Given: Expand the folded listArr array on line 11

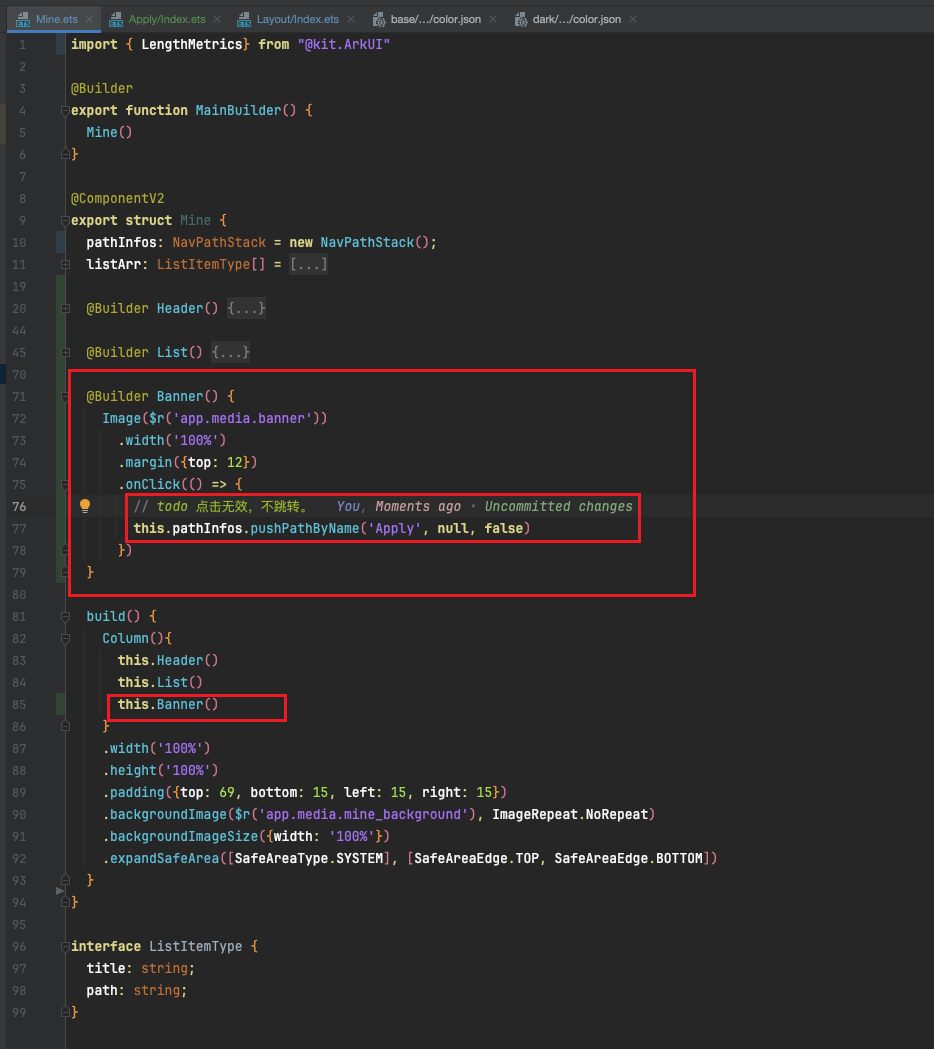Looking at the screenshot, I should (65, 265).
